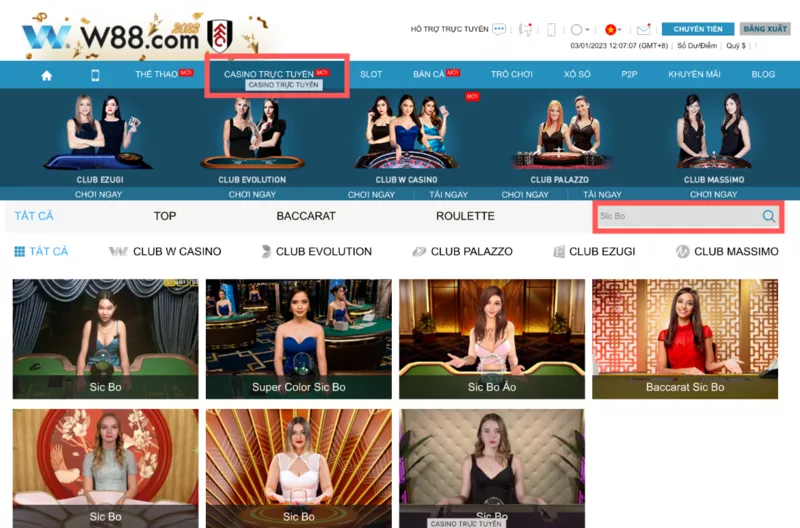Click CHƠI NGAY under Club Ezugi
800x528 pixels.
click(x=98, y=194)
